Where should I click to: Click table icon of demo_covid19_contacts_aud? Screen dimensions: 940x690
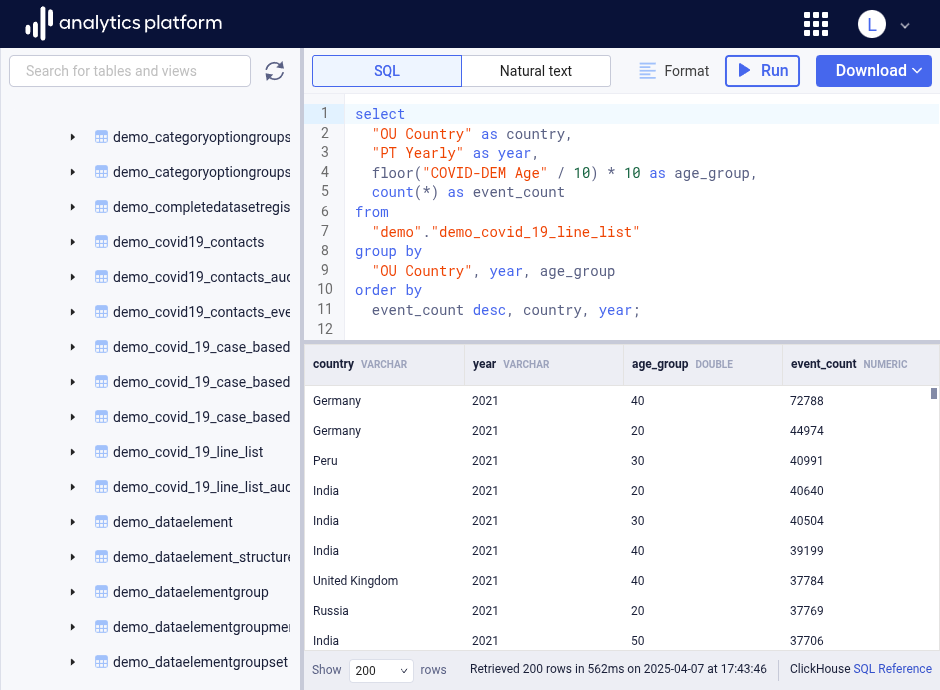pyautogui.click(x=101, y=277)
